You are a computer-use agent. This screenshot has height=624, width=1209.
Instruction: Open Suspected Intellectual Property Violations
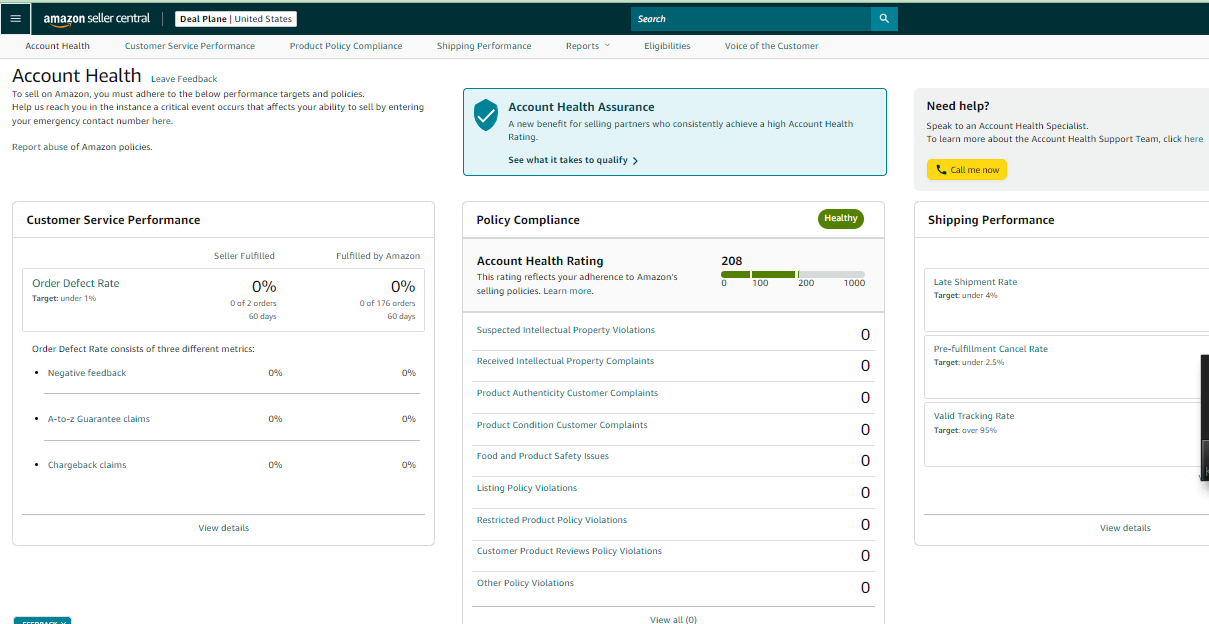566,330
